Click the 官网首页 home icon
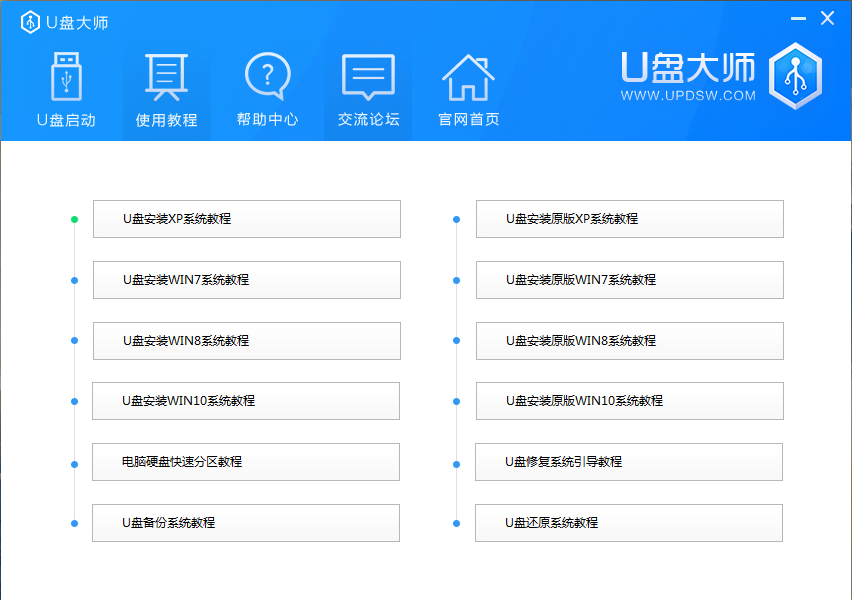Viewport: 852px width, 600px height. 466,75
